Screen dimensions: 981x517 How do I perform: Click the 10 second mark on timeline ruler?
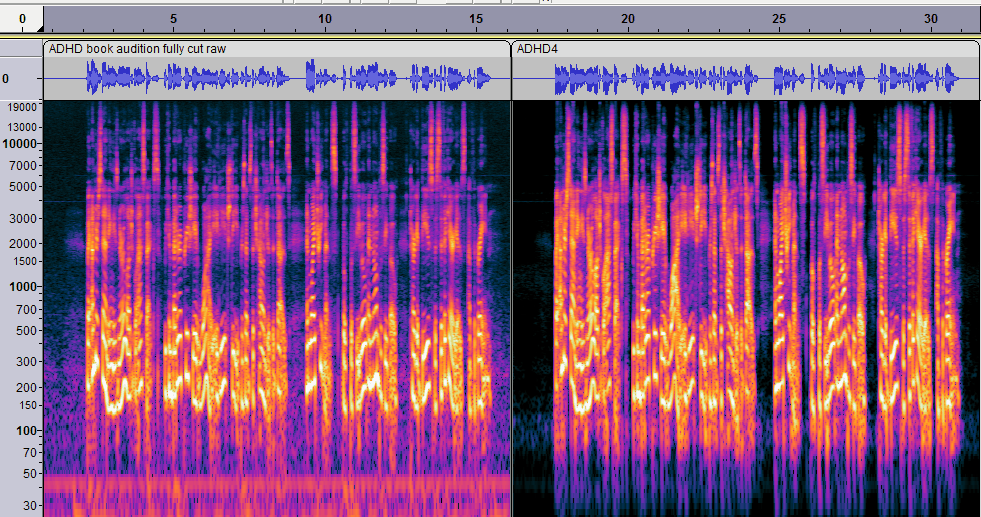[325, 19]
